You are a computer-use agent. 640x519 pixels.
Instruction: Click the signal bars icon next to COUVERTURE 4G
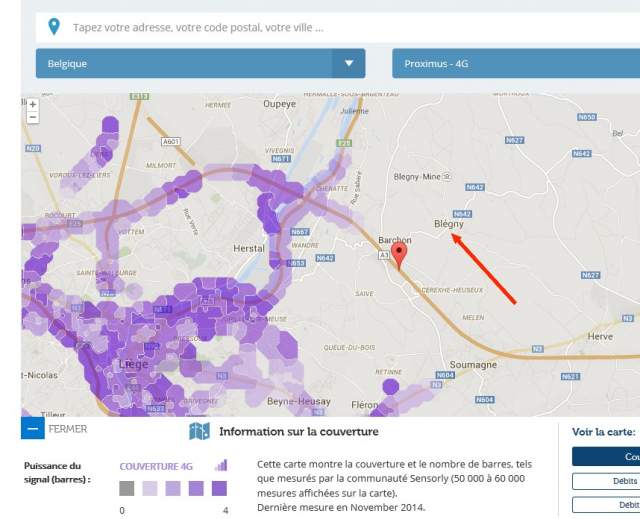[221, 465]
